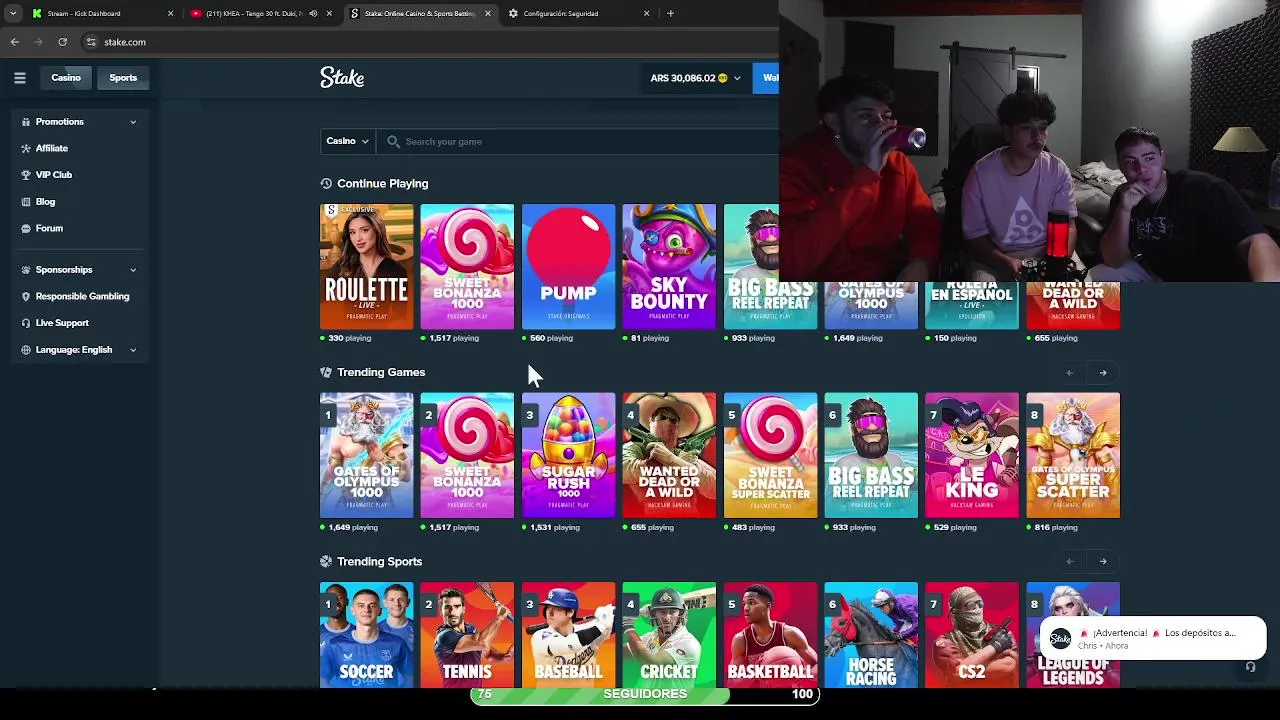Screen dimensions: 1280x720
Task: Mute the KHEA YouTube tab audio icon
Action: pos(313,13)
